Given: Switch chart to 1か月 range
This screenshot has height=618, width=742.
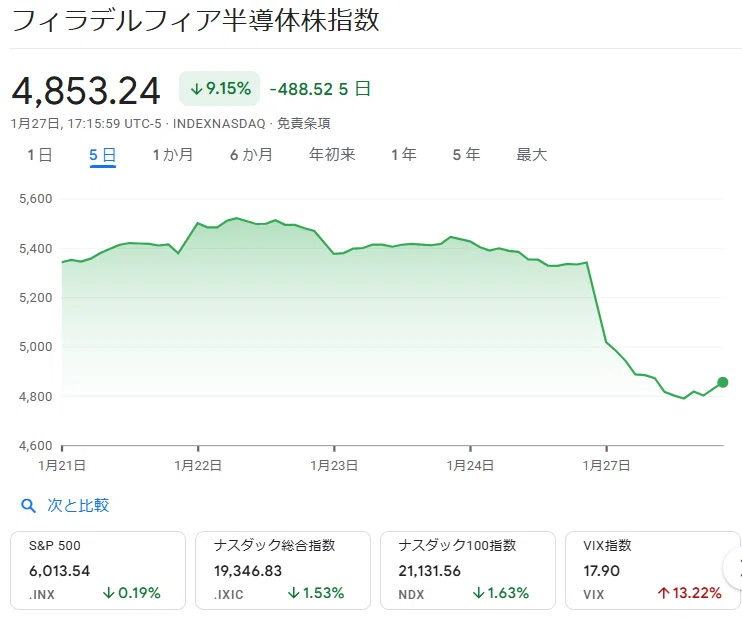Looking at the screenshot, I should [x=173, y=155].
